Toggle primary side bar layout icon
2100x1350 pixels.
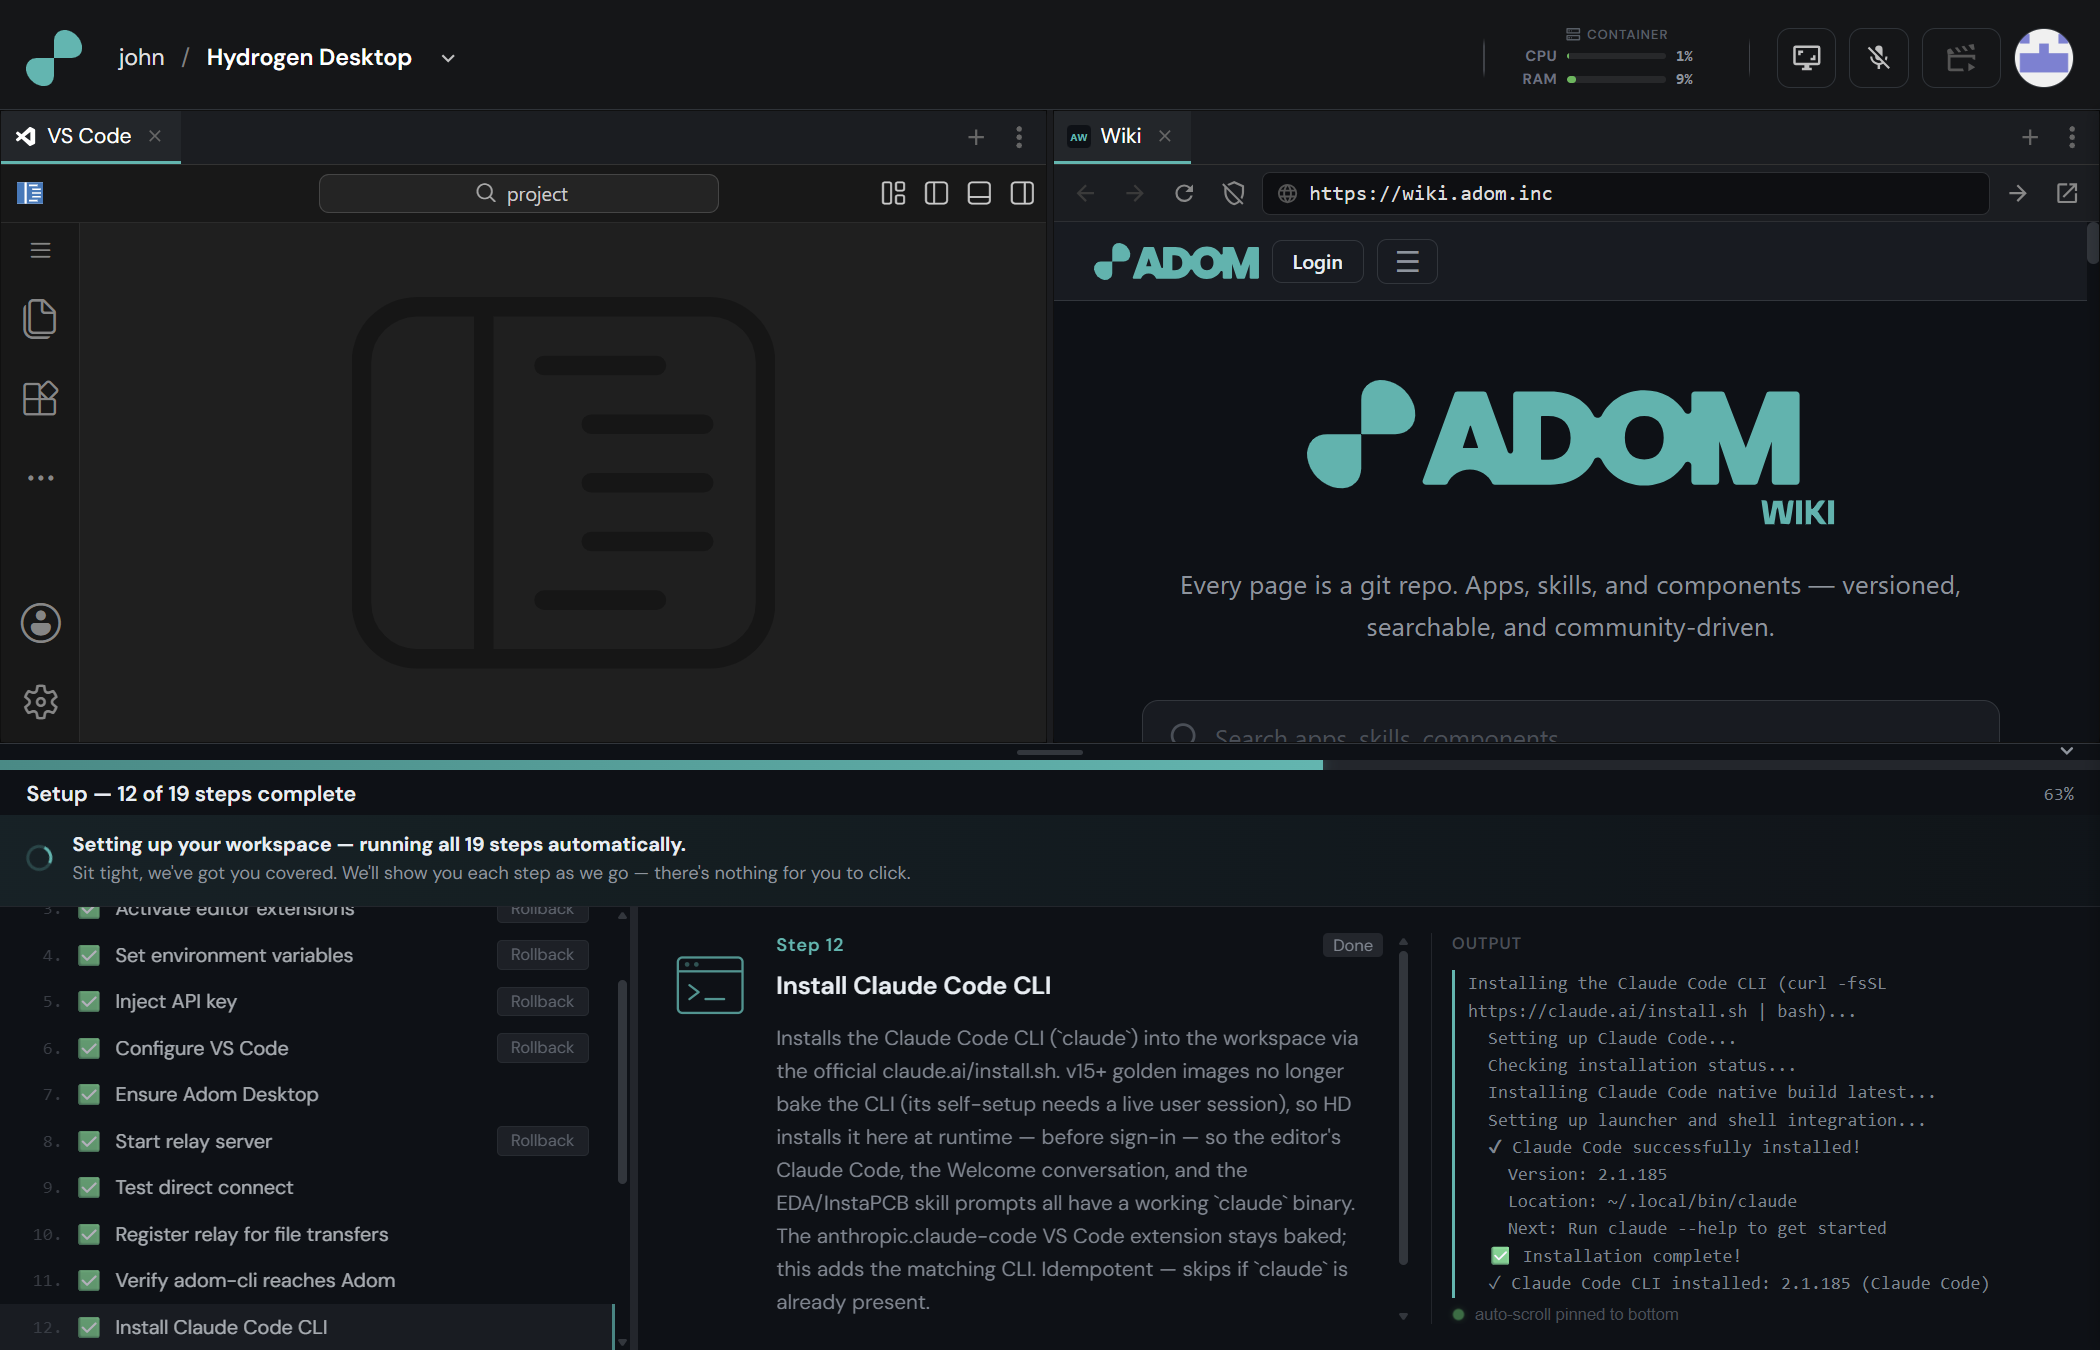click(x=936, y=193)
